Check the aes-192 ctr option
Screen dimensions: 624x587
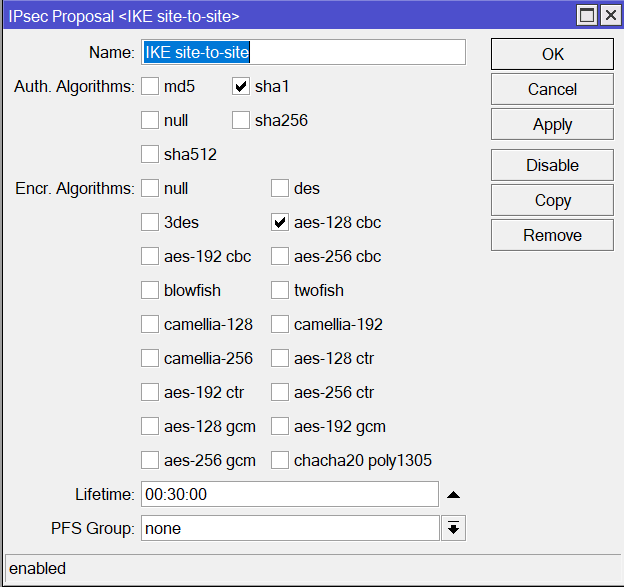(150, 392)
